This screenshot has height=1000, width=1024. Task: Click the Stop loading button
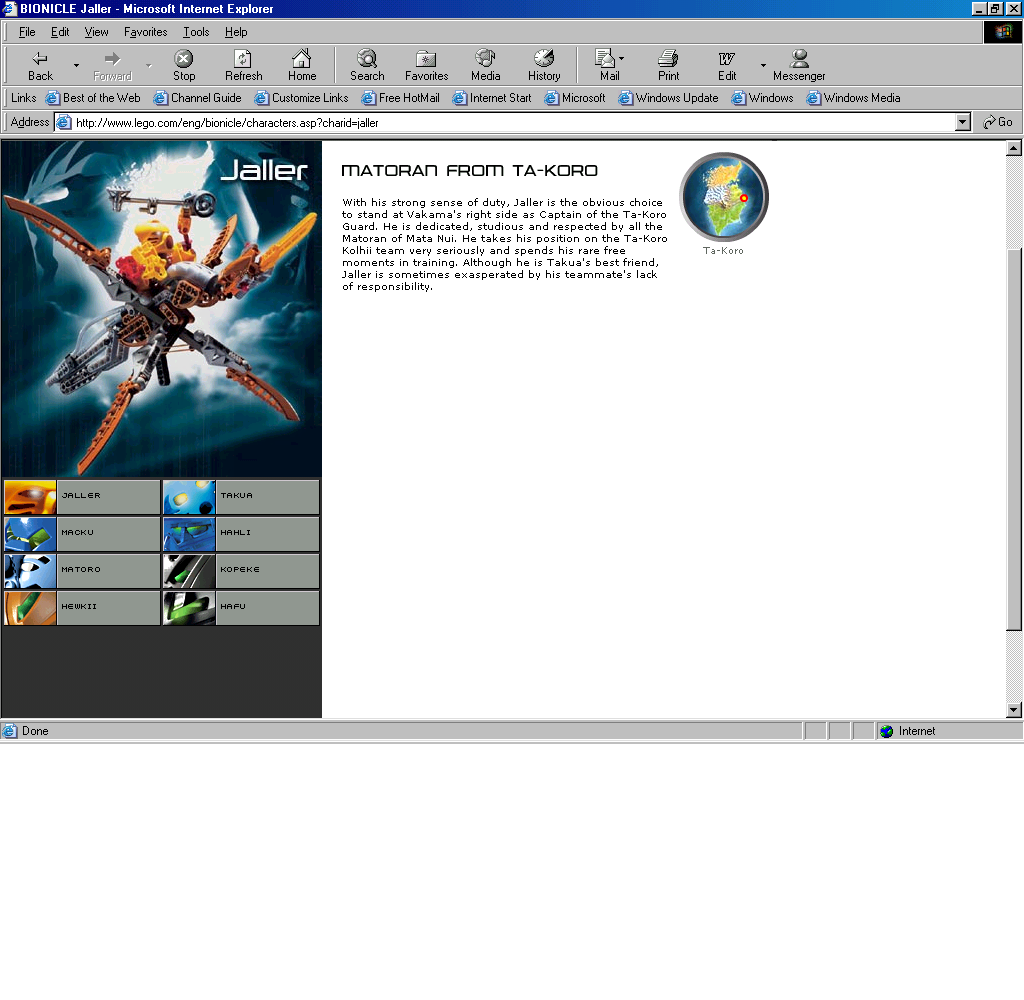(184, 65)
